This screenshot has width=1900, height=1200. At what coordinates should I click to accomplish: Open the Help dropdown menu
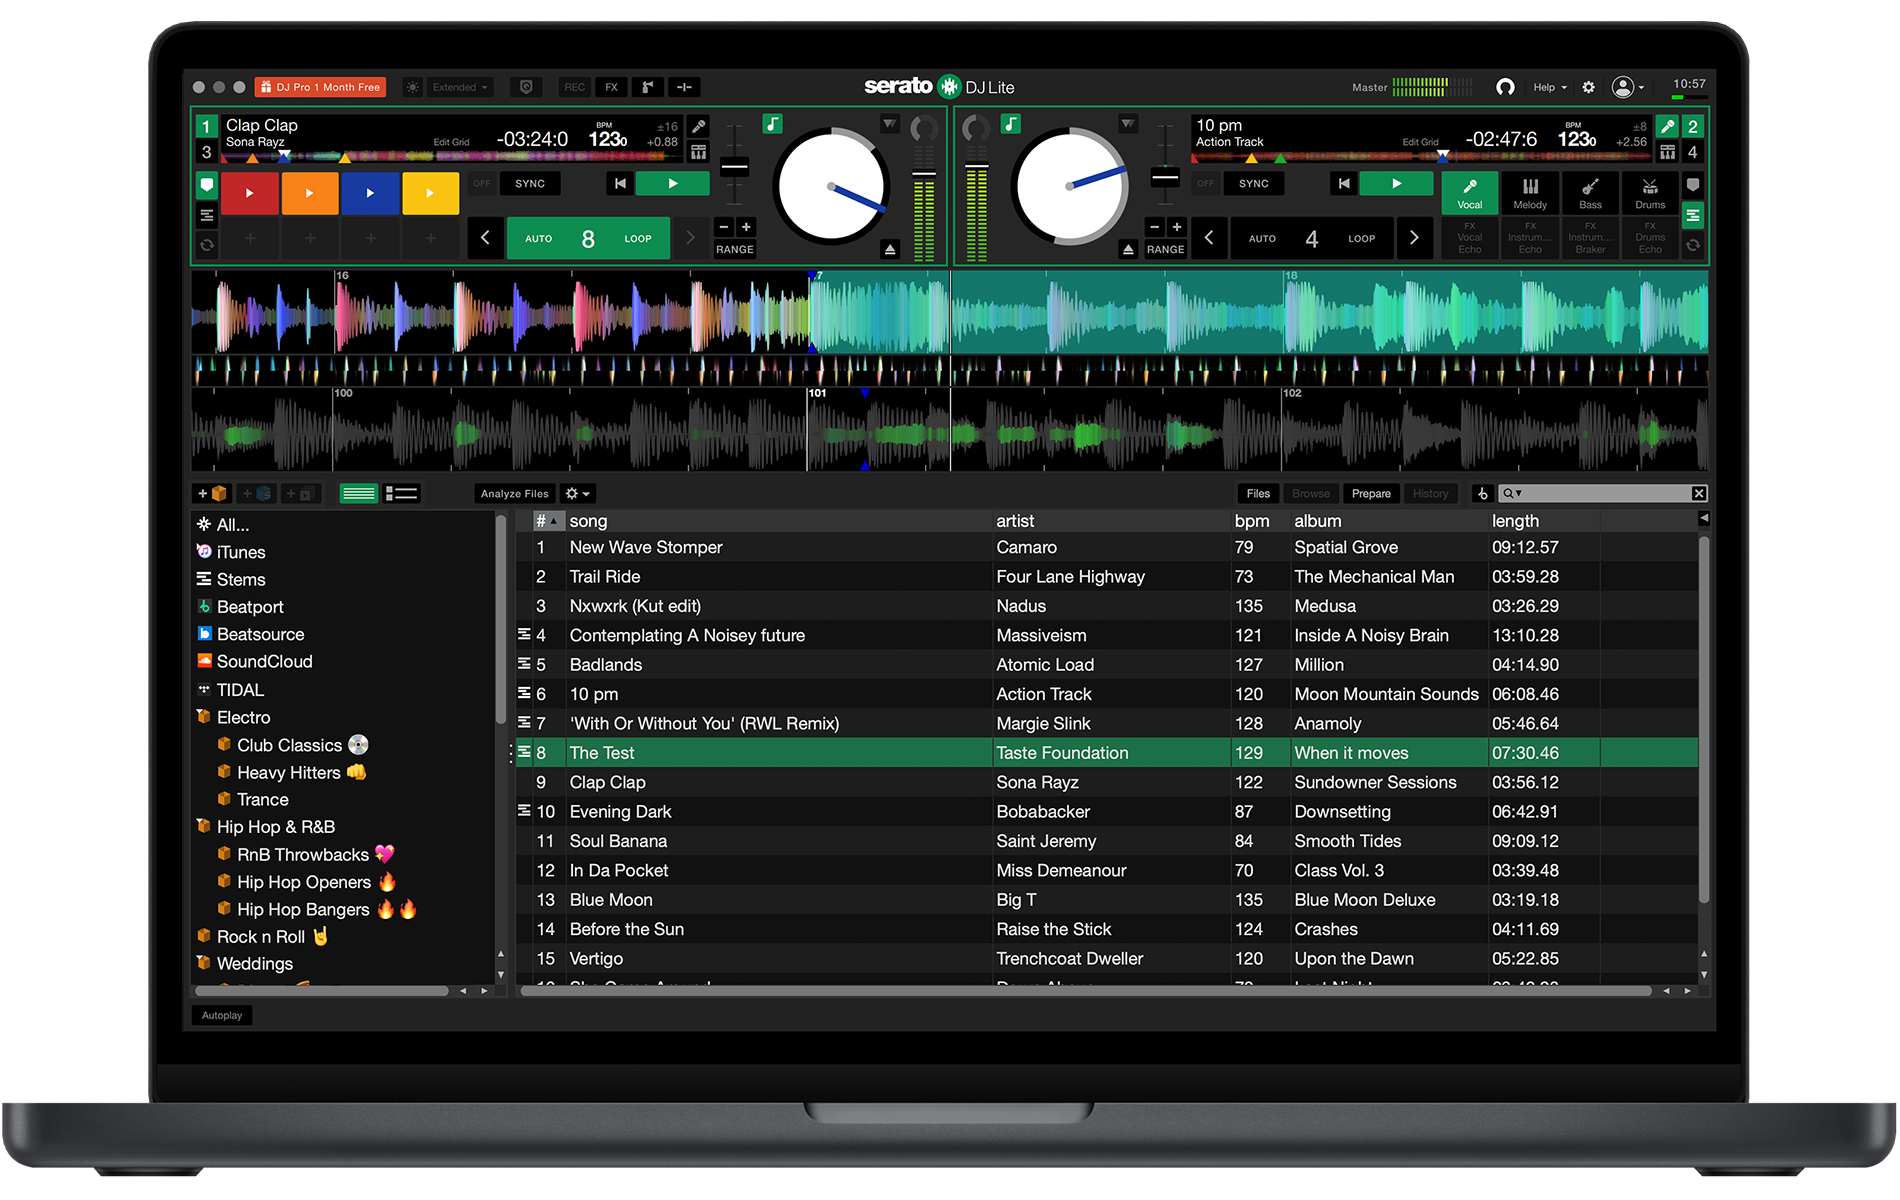(1550, 87)
